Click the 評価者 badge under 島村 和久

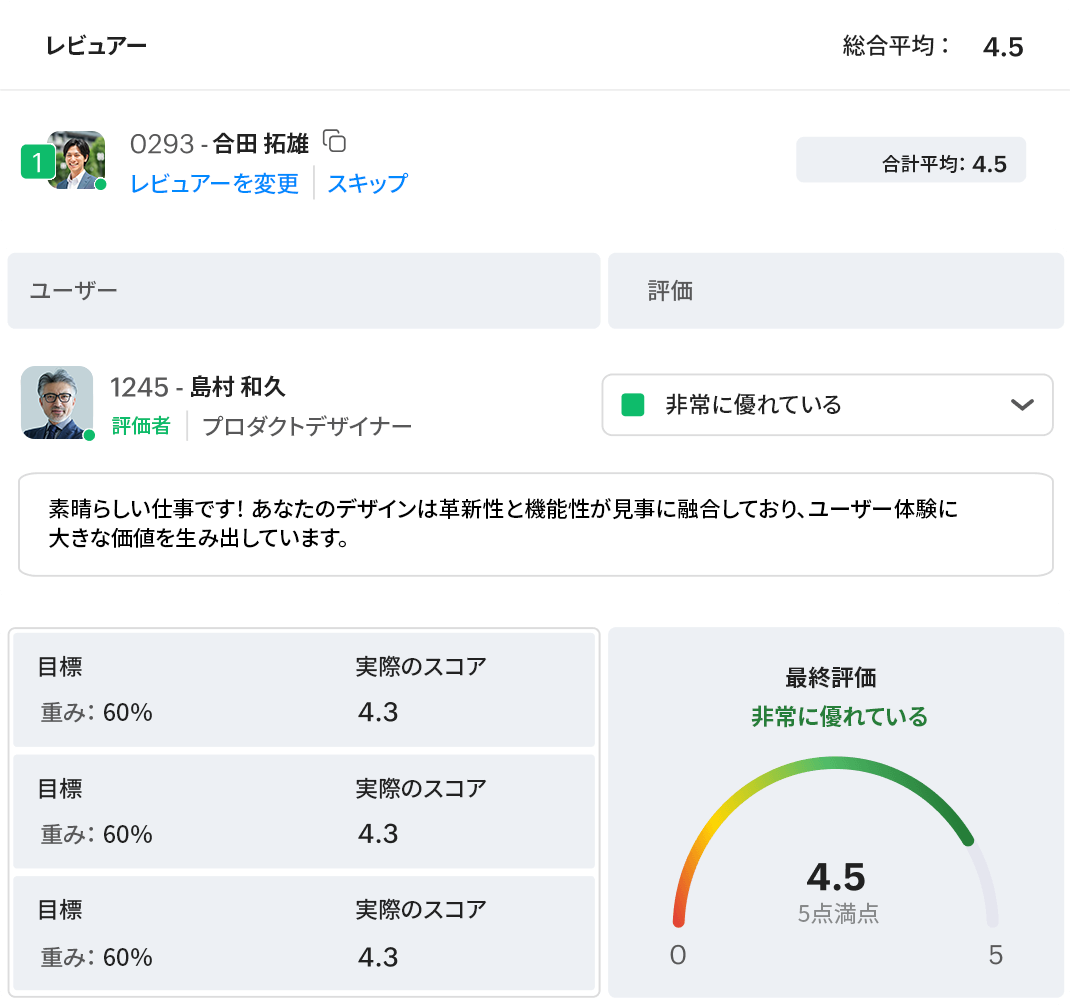tap(140, 425)
